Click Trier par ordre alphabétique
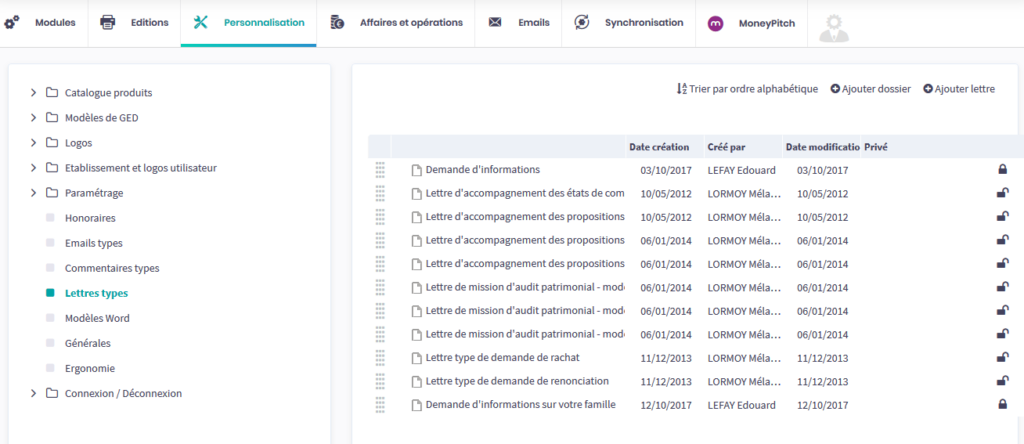The image size is (1024, 444). pyautogui.click(x=747, y=89)
